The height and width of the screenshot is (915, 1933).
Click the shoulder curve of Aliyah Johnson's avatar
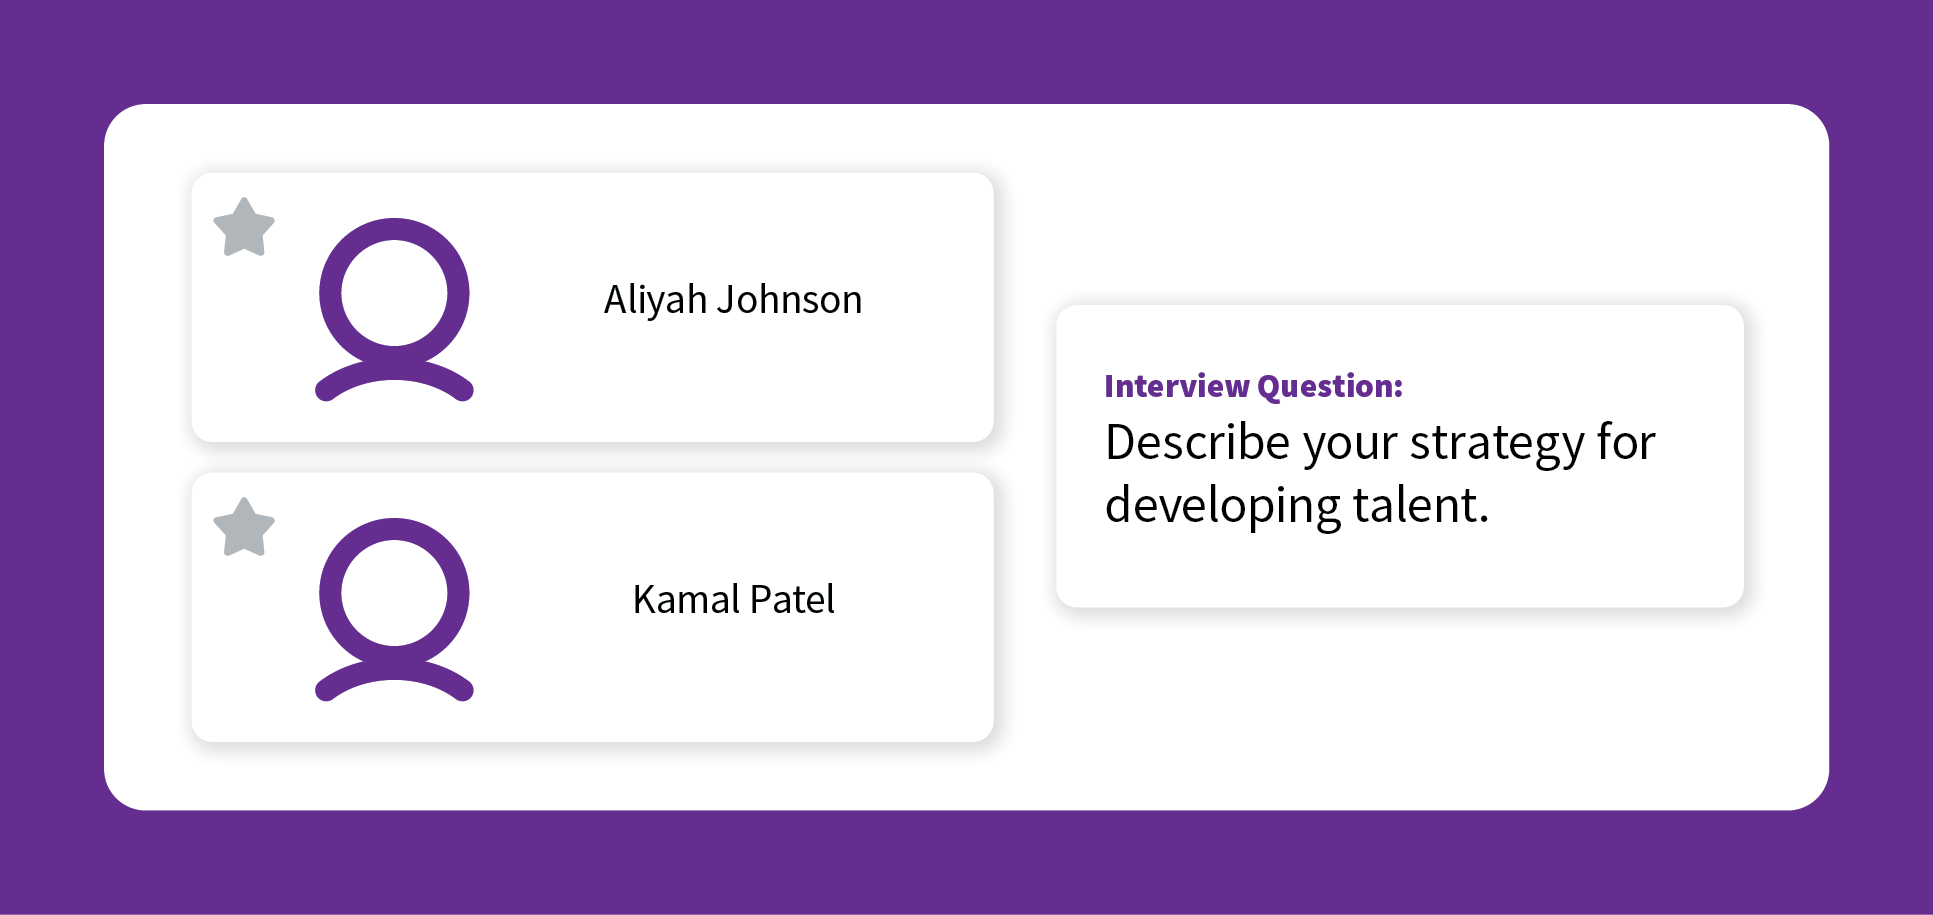[x=394, y=381]
